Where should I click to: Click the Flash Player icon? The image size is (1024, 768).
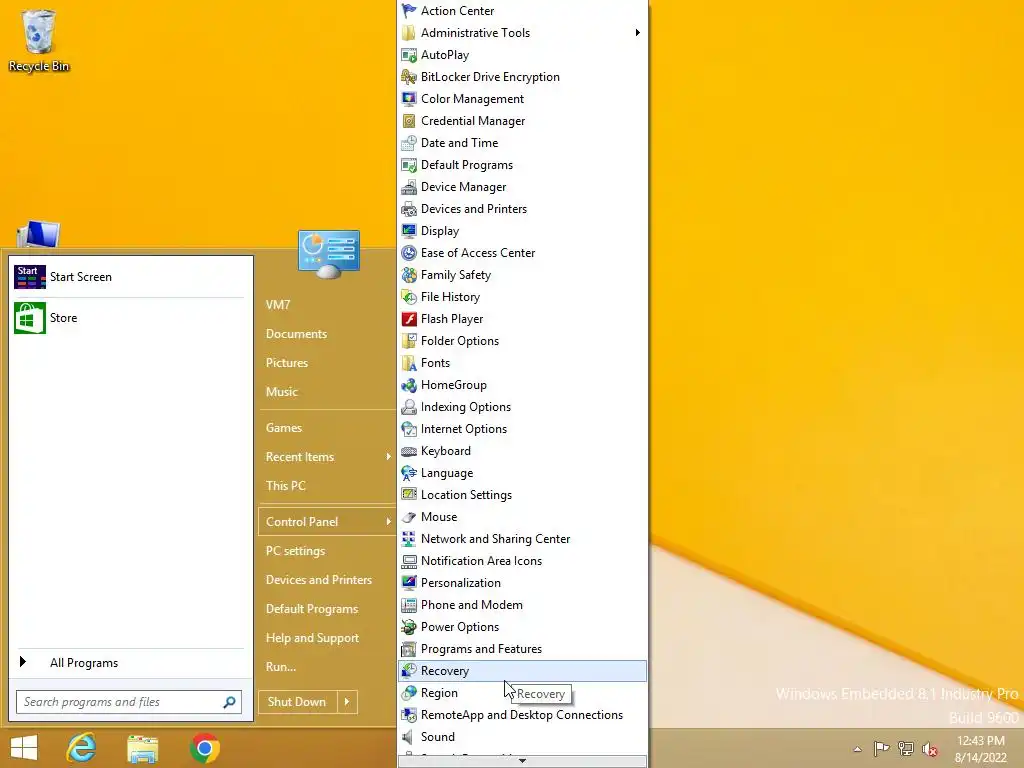pos(409,319)
